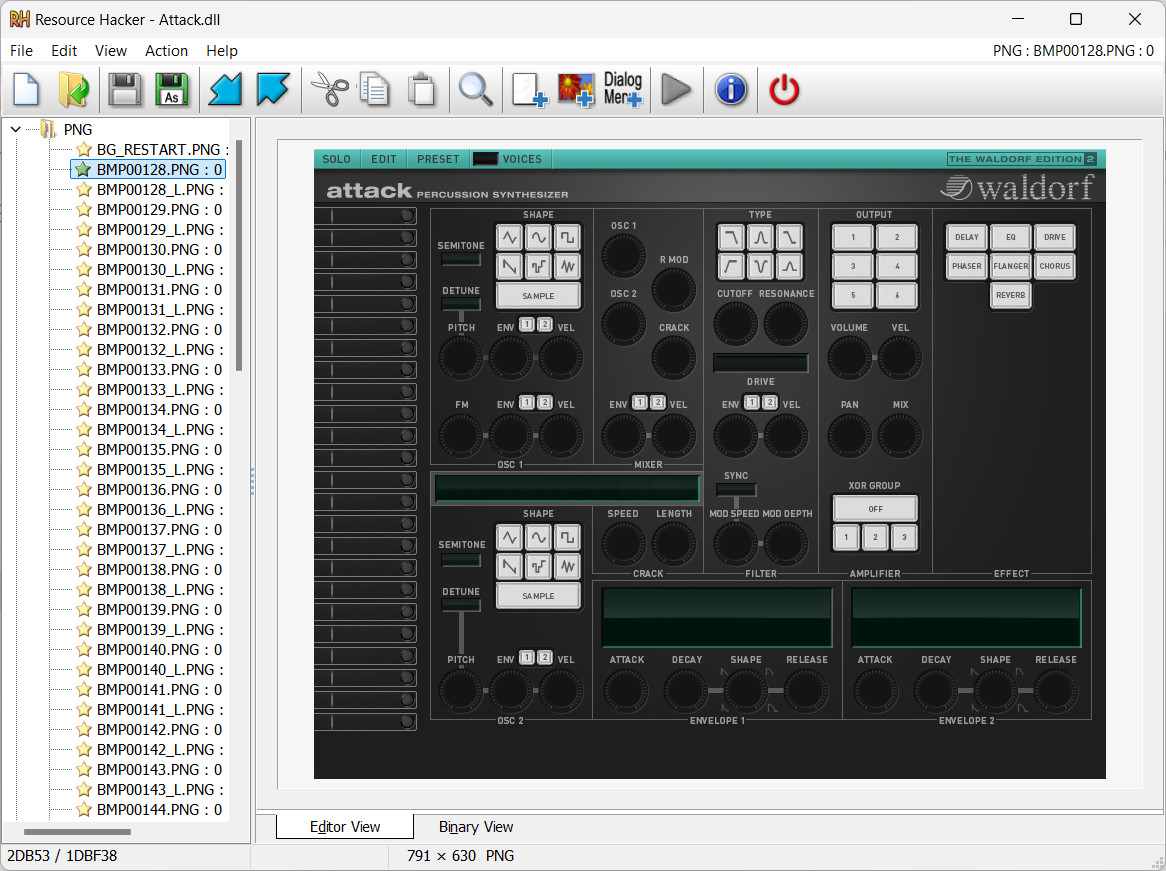Switch to the Binary View tab
Image resolution: width=1166 pixels, height=871 pixels.
(x=476, y=826)
